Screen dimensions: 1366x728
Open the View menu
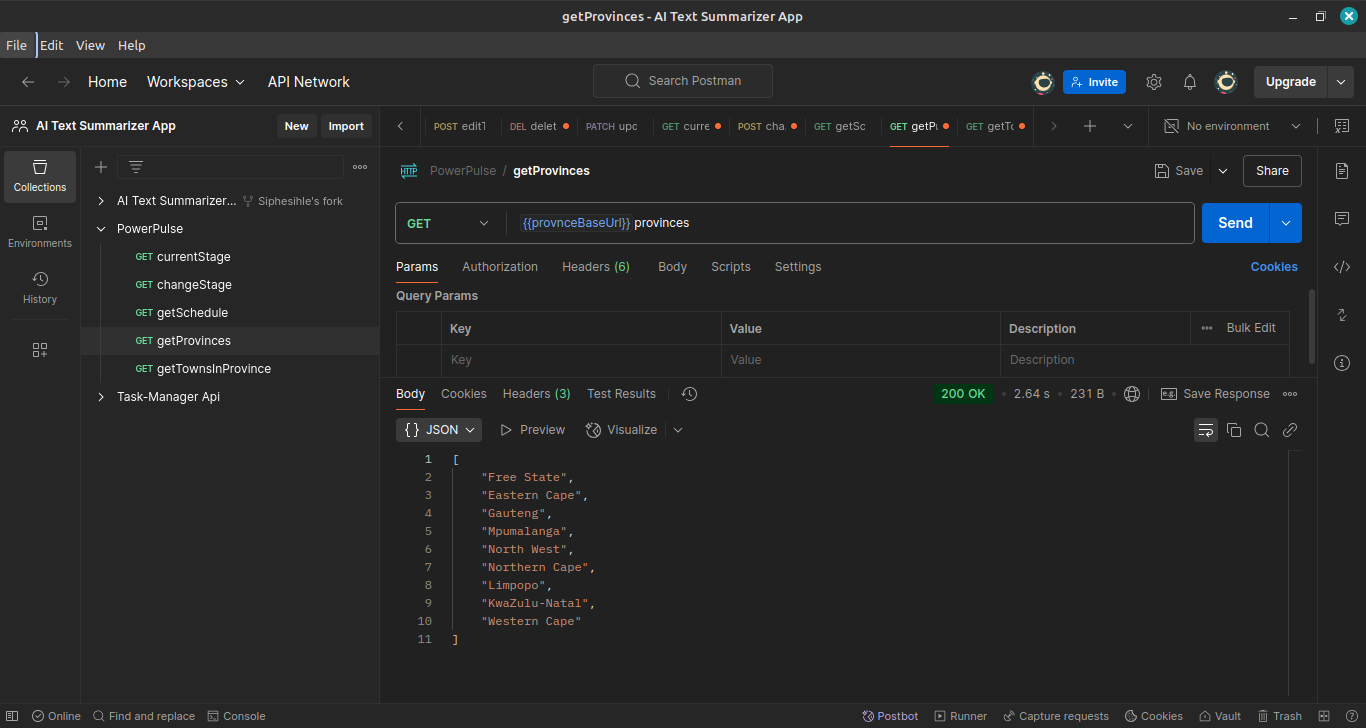pos(90,45)
